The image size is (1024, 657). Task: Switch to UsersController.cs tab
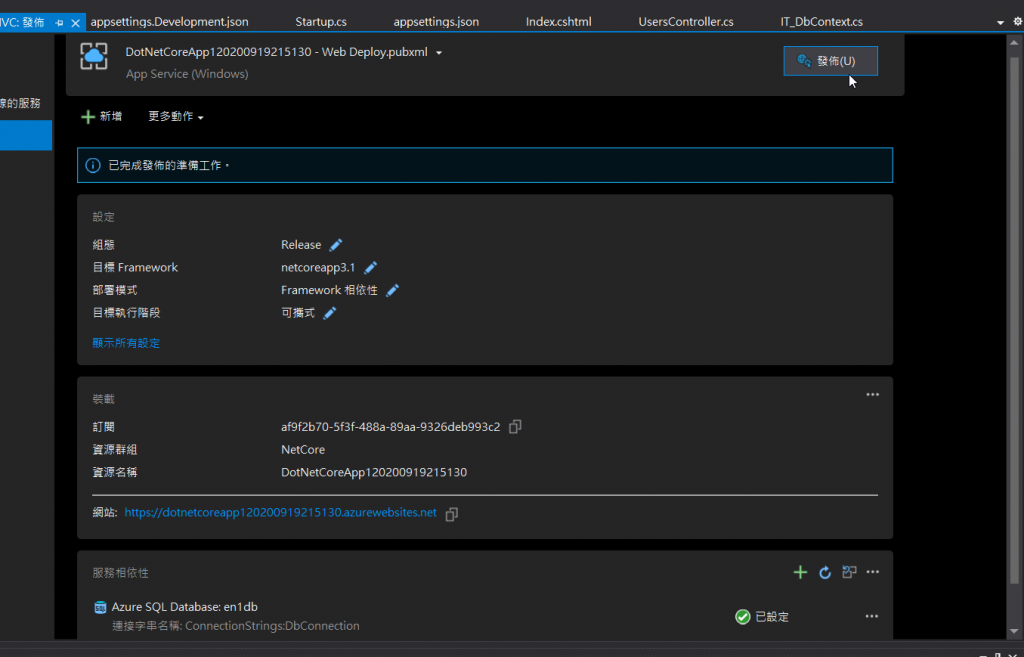tap(686, 22)
